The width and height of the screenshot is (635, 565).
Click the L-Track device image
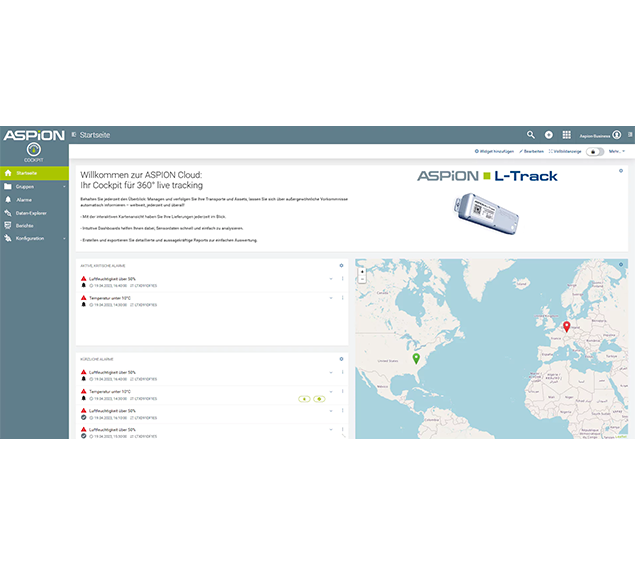(486, 213)
